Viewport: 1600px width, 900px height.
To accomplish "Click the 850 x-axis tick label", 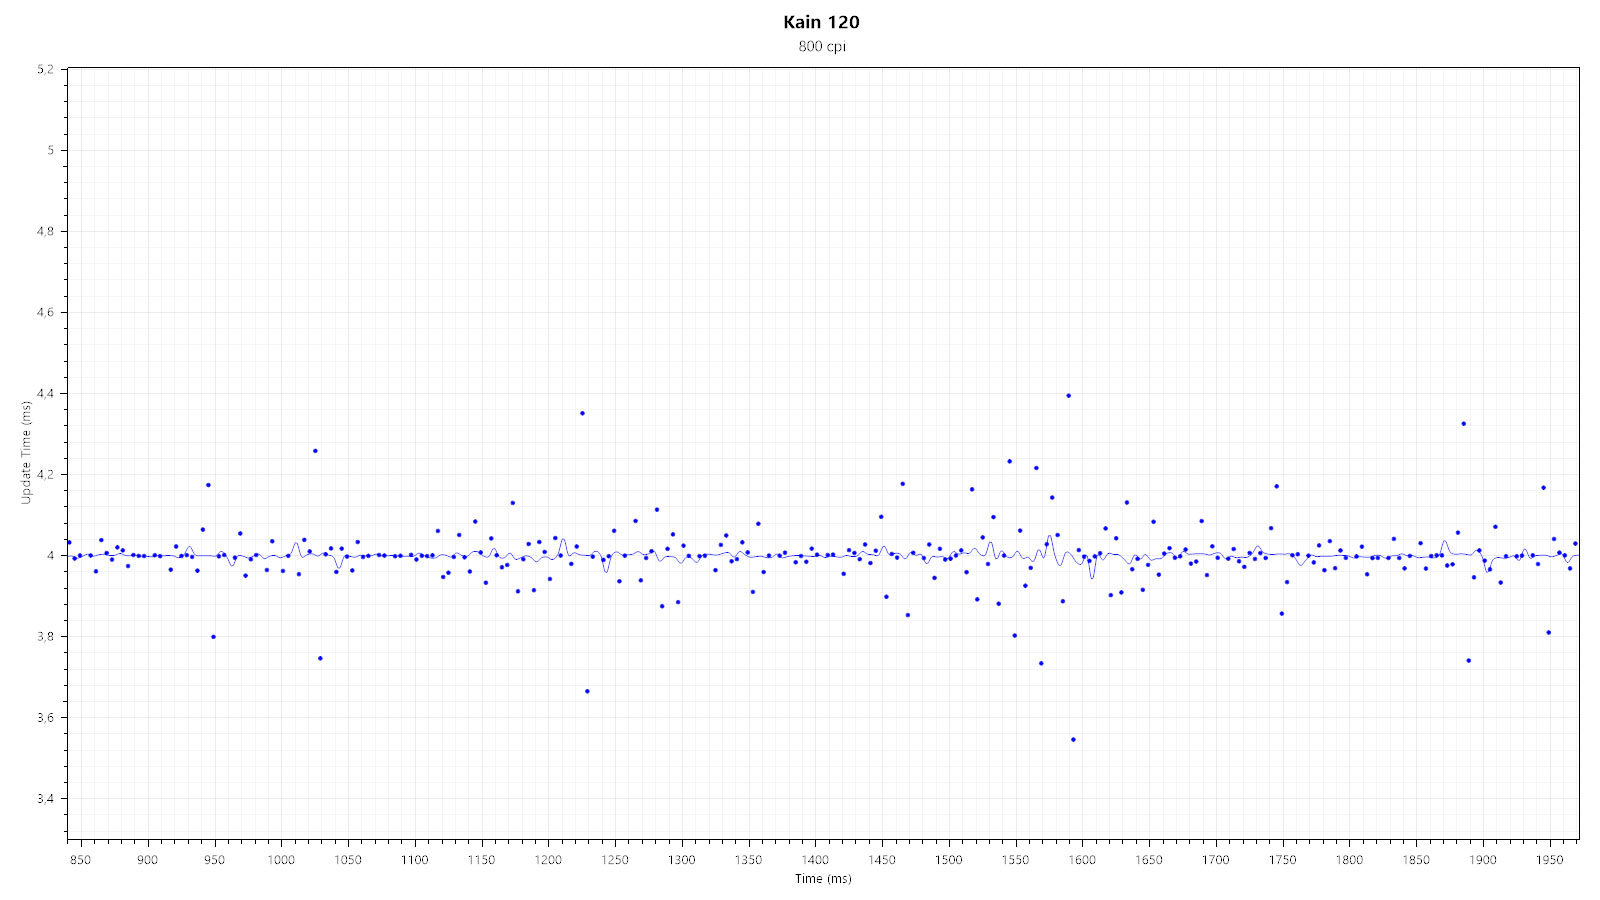I will pyautogui.click(x=80, y=860).
